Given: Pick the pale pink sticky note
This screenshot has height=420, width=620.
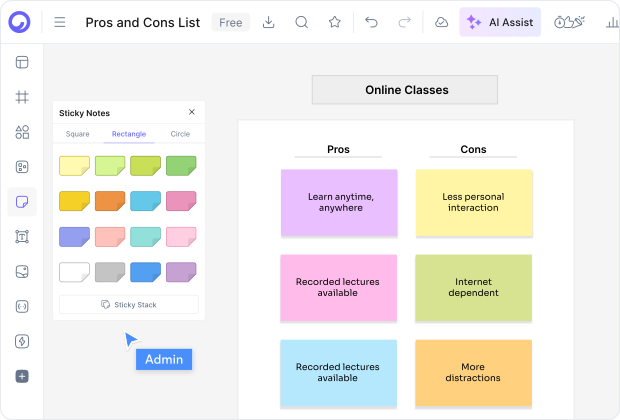Looking at the screenshot, I should tap(181, 236).
